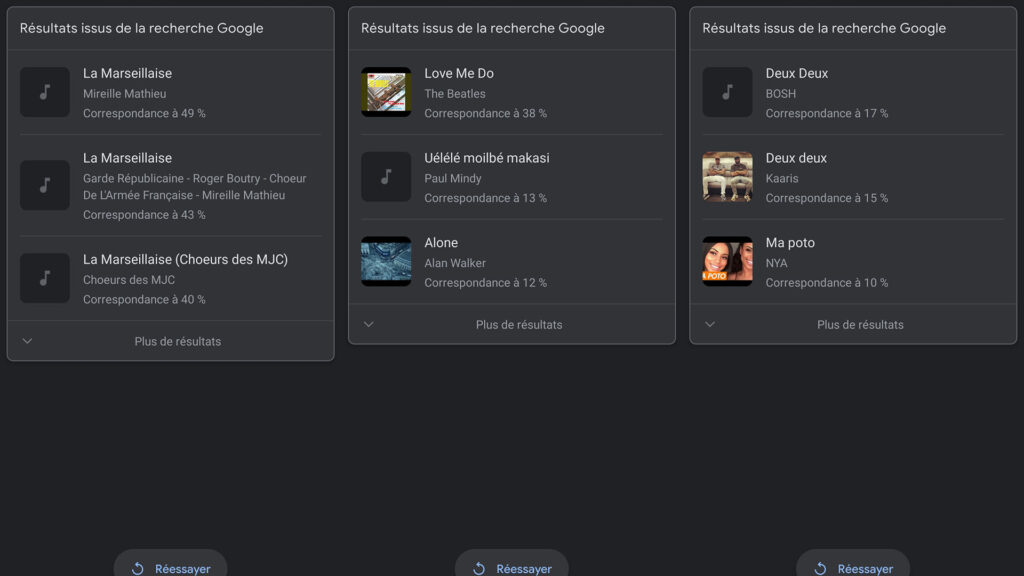The image size is (1024, 576).
Task: Open the Ma poto cover image
Action: [x=728, y=261]
